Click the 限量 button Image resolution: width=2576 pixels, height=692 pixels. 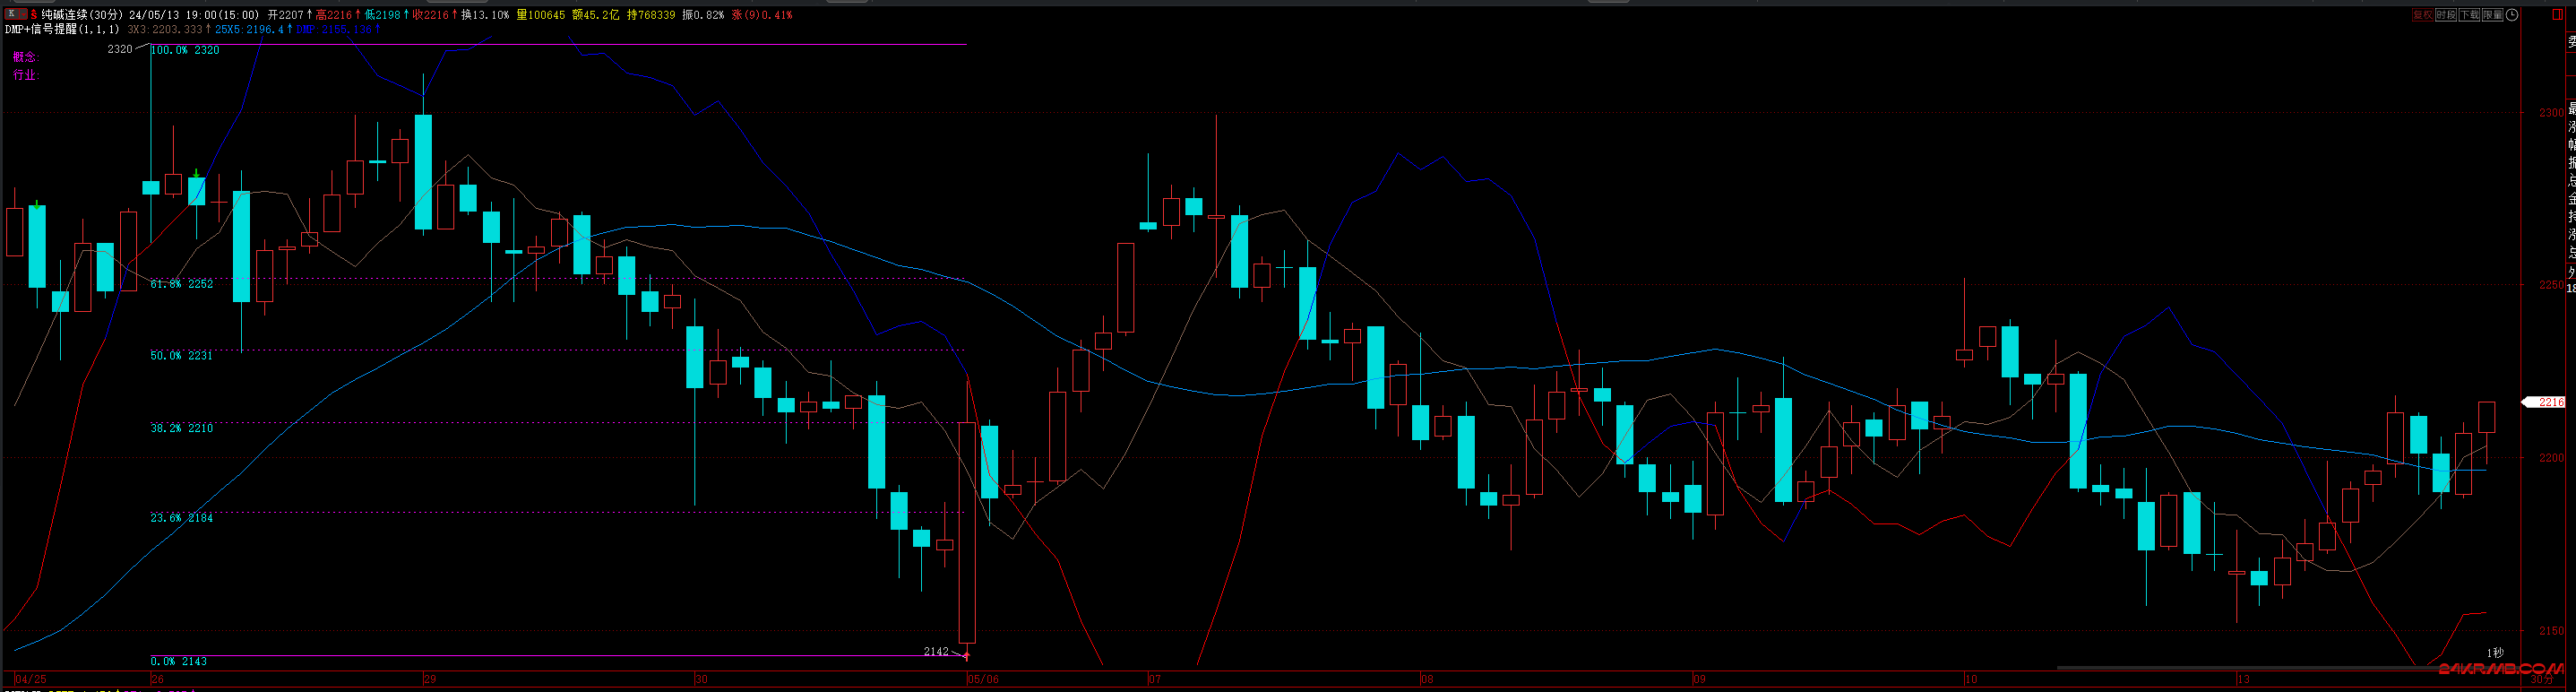point(2493,15)
